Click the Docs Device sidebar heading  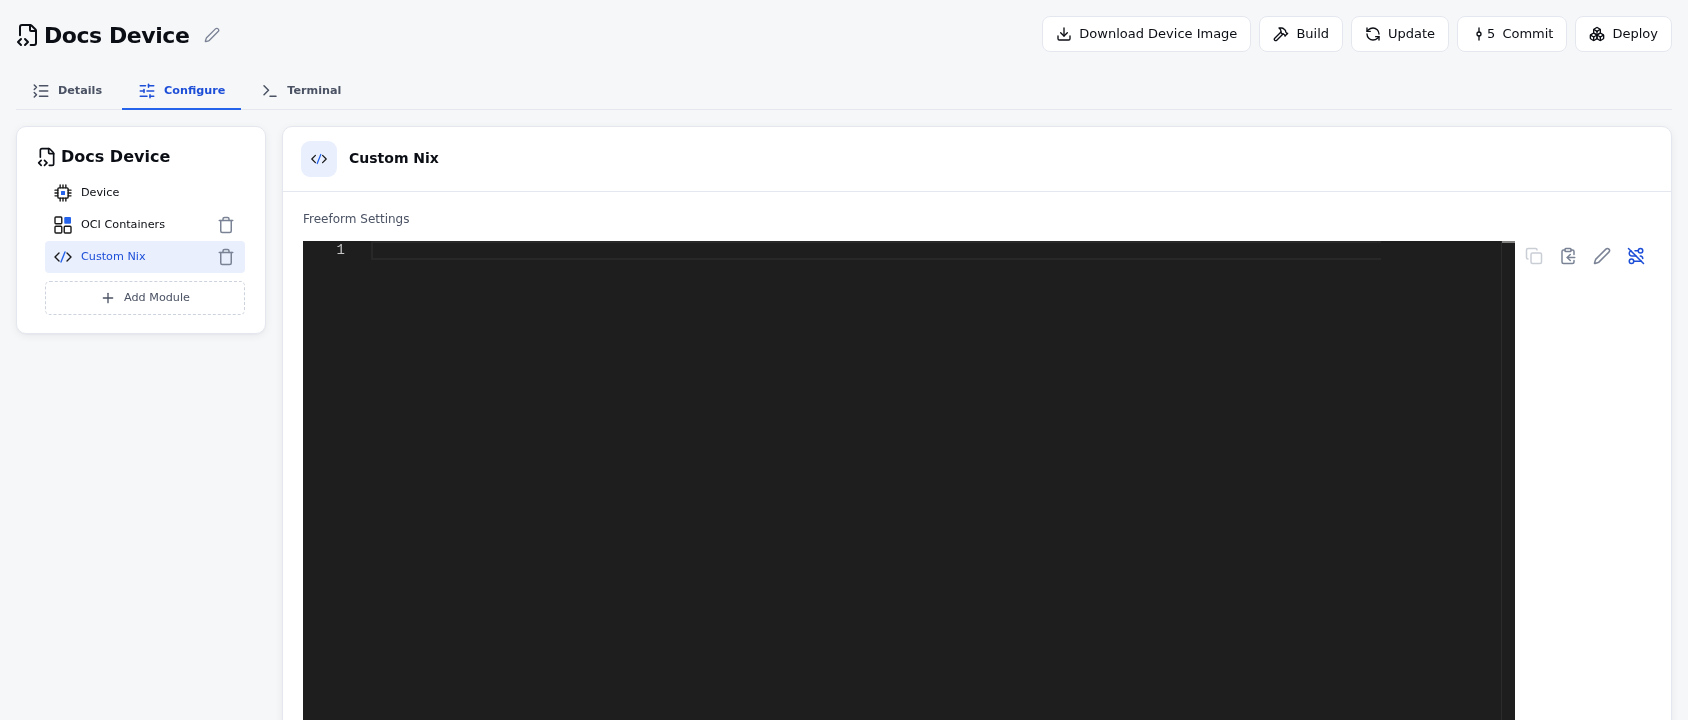point(115,157)
